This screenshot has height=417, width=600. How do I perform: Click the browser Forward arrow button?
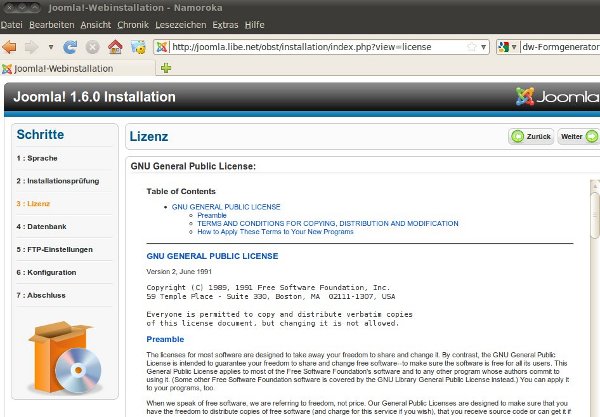click(x=31, y=47)
